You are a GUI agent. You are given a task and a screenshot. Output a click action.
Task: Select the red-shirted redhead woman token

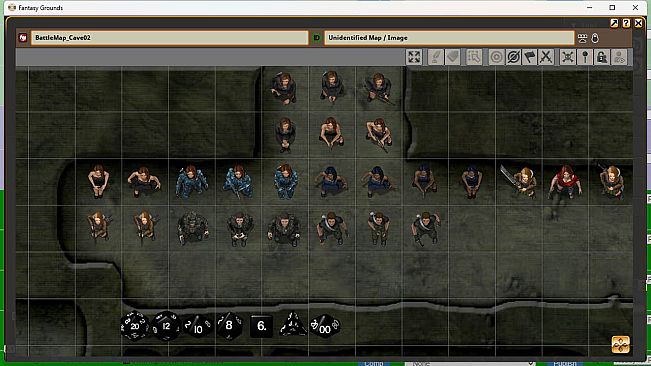(x=565, y=182)
